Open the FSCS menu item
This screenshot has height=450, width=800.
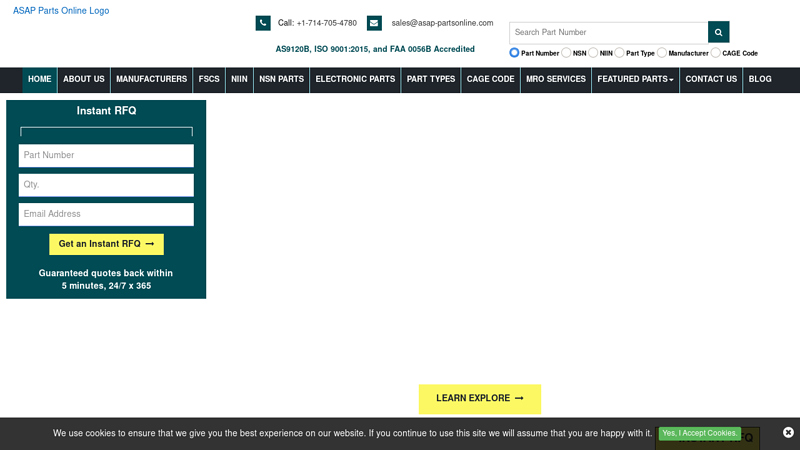click(x=209, y=80)
